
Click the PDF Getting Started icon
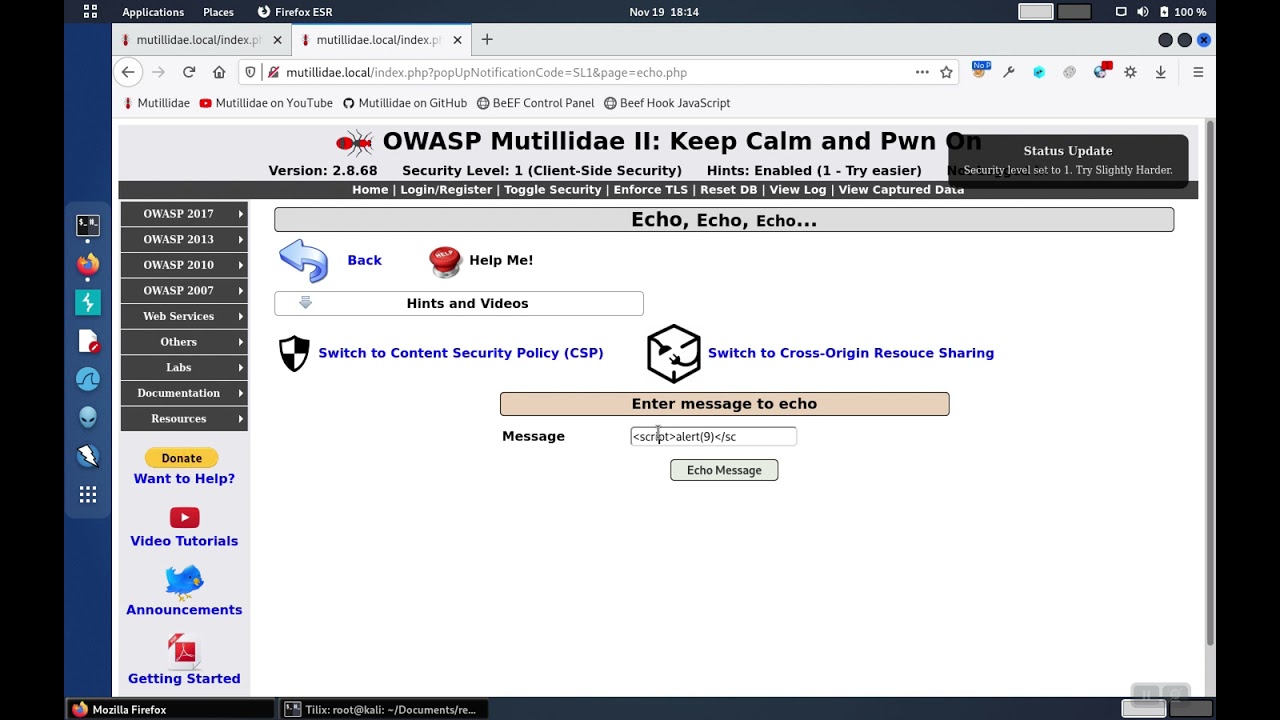tap(184, 650)
